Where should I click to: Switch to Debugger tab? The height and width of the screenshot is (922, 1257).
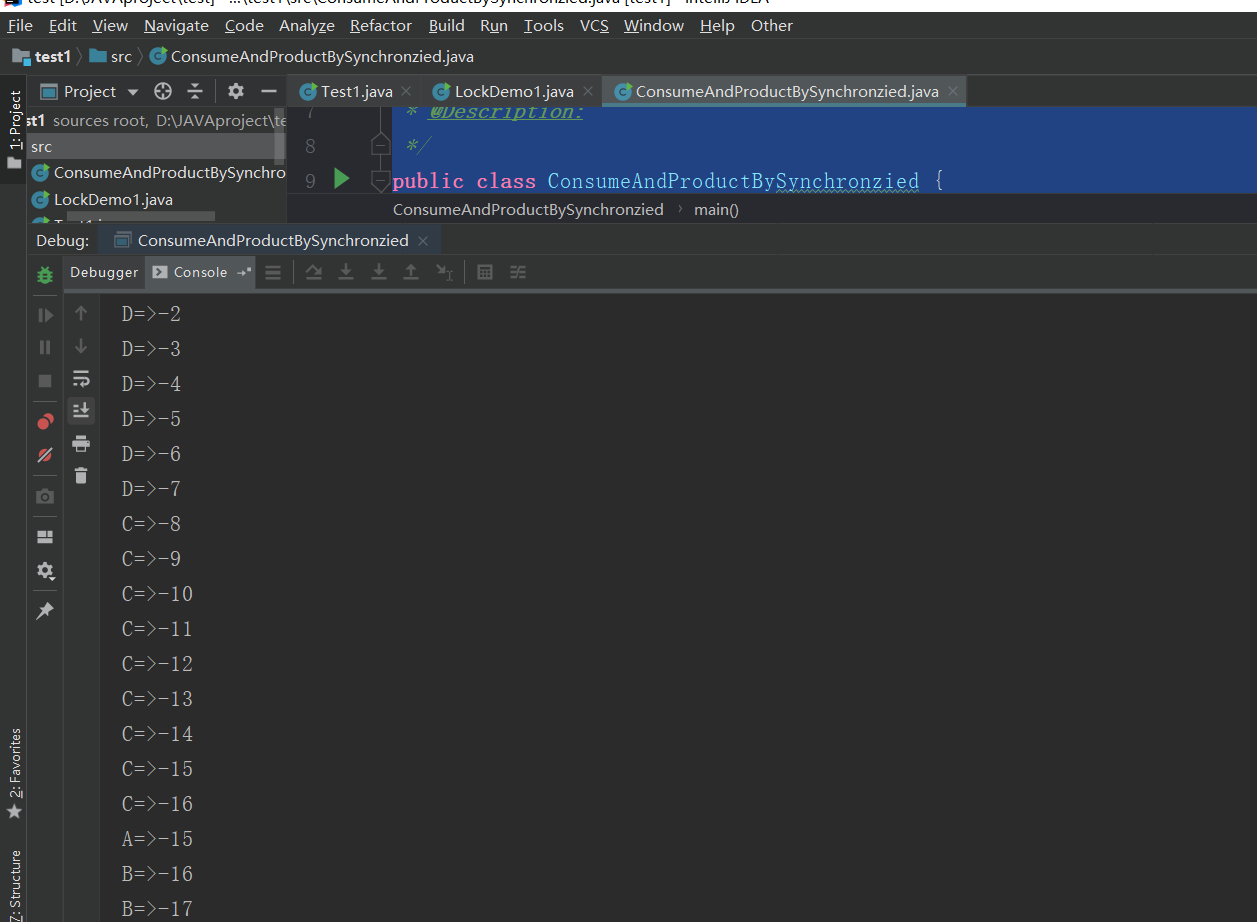(104, 272)
